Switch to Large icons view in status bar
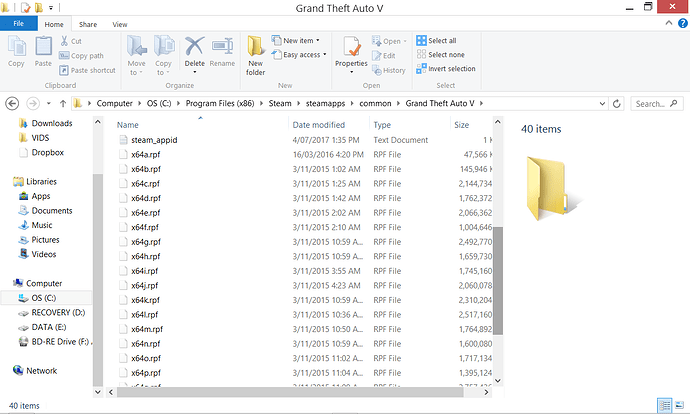The height and width of the screenshot is (414, 690). pos(679,405)
